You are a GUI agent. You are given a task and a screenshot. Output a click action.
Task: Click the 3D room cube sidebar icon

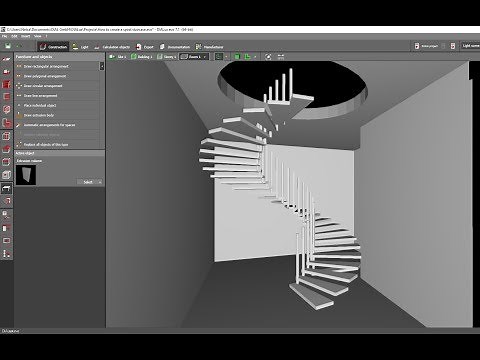[x=6, y=175]
